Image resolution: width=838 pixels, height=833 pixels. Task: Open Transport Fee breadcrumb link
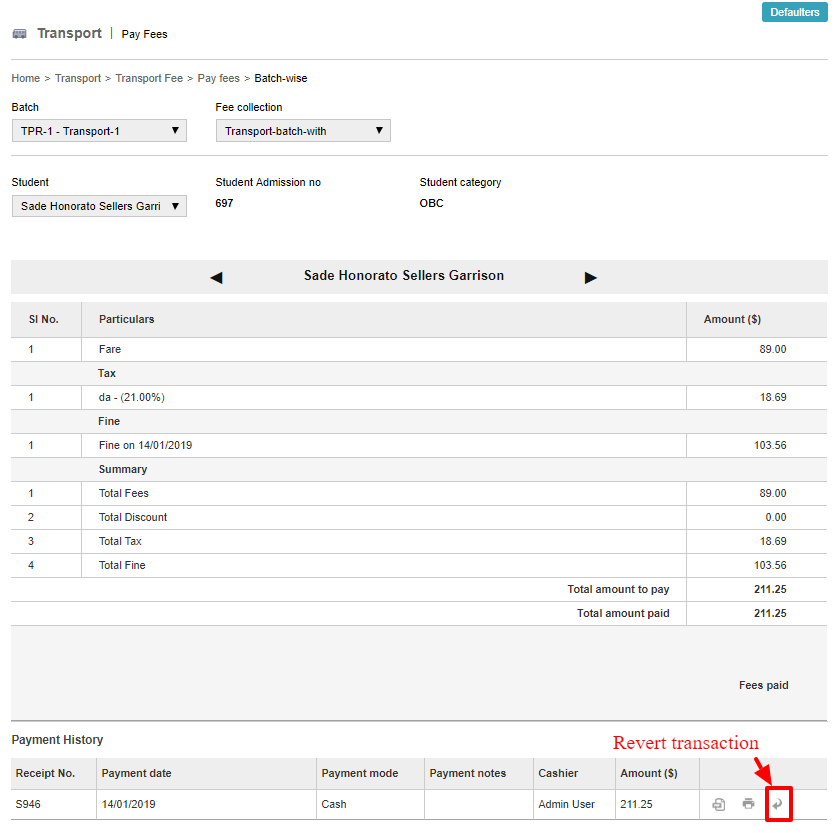point(149,78)
